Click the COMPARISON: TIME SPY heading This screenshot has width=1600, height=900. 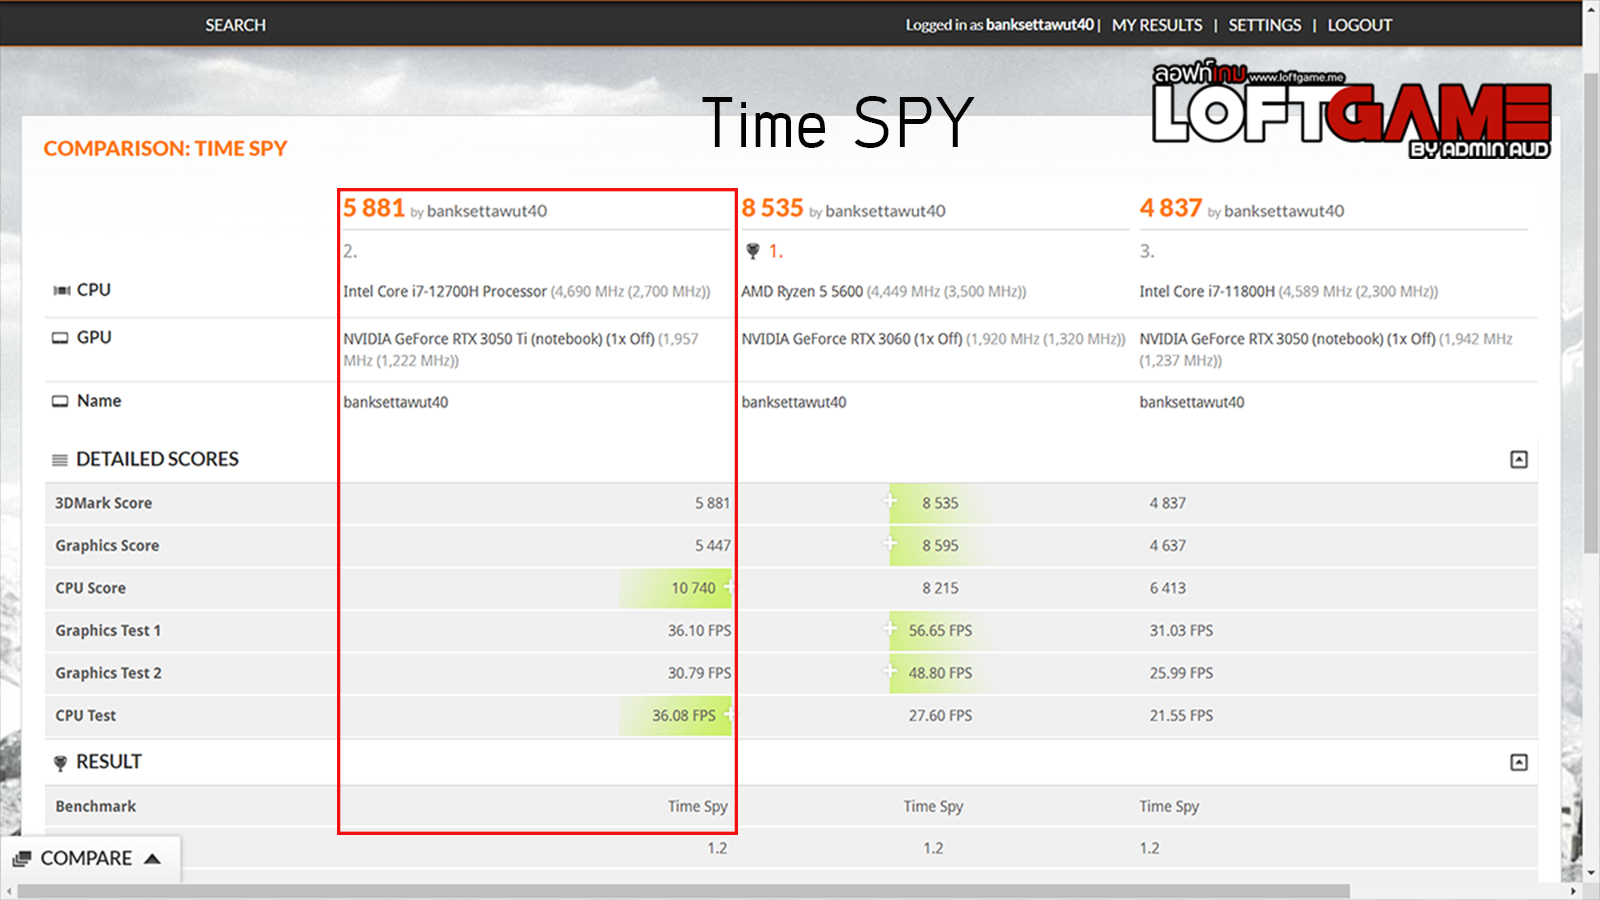(166, 149)
